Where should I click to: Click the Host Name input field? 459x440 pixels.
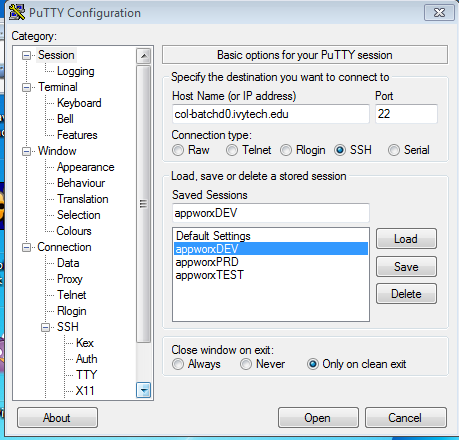[x=271, y=114]
